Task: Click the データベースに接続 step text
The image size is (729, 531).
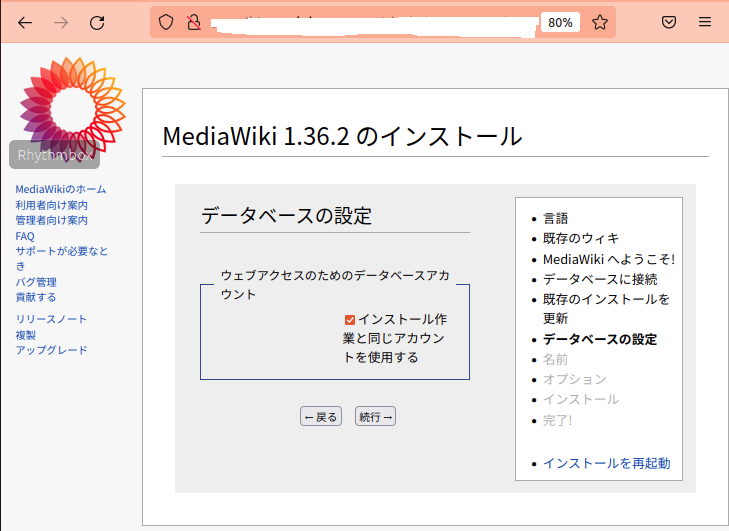Action: coord(600,279)
